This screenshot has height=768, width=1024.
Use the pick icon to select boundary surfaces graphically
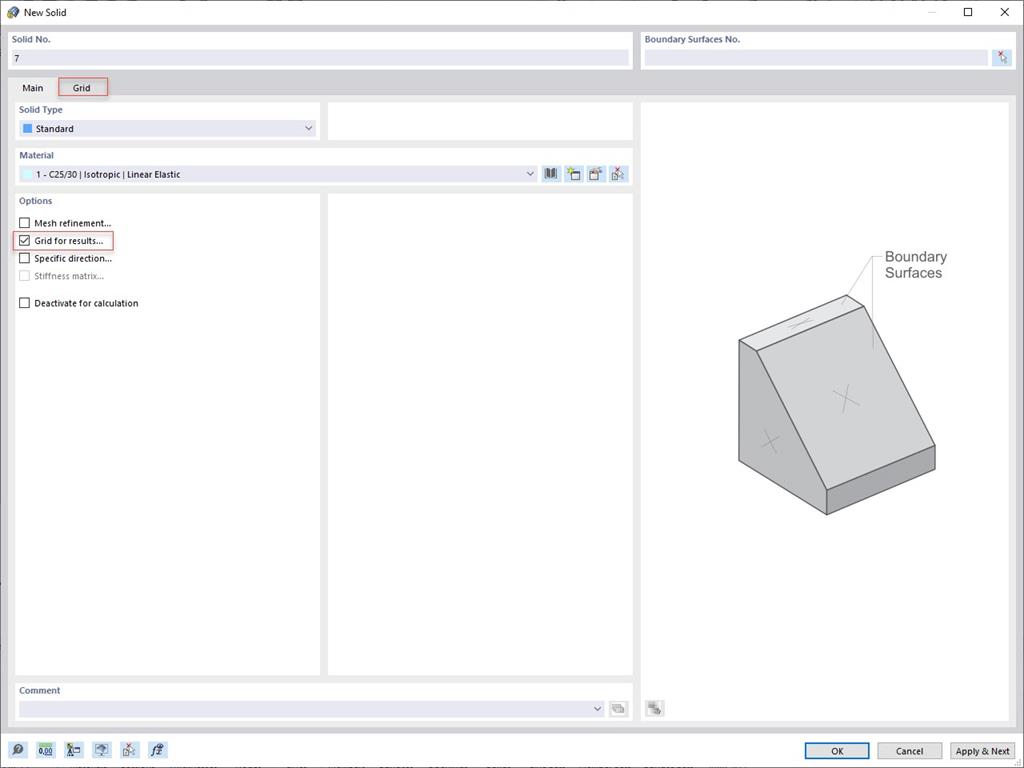tap(1002, 57)
